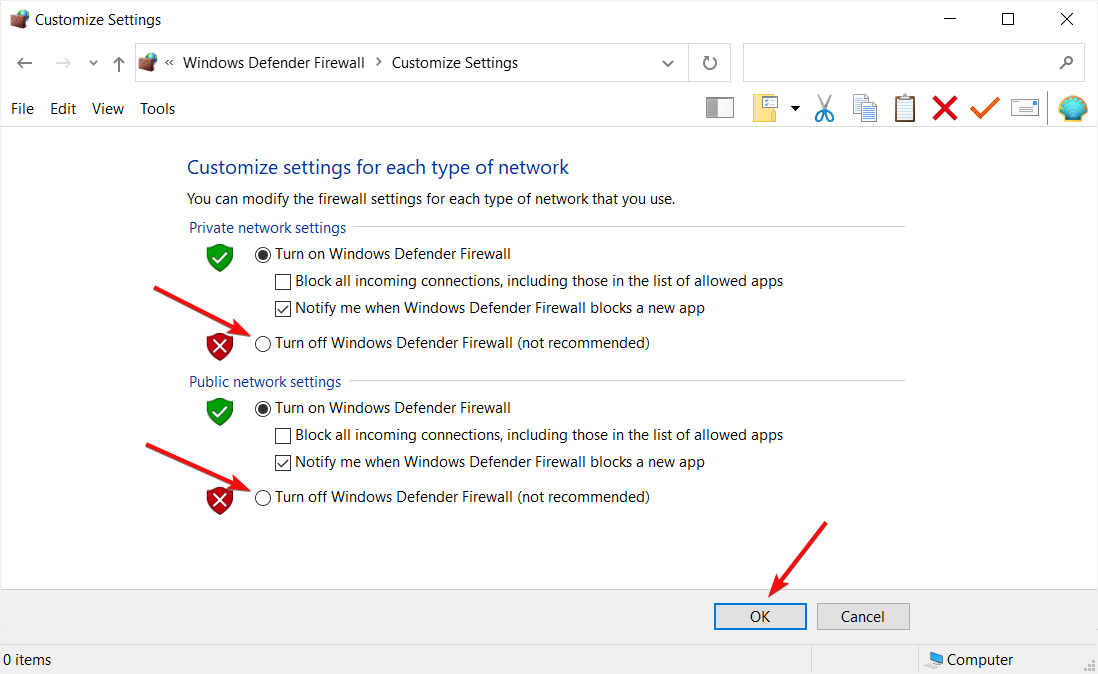
Task: Uncheck Notify me option under Public network
Action: click(283, 463)
